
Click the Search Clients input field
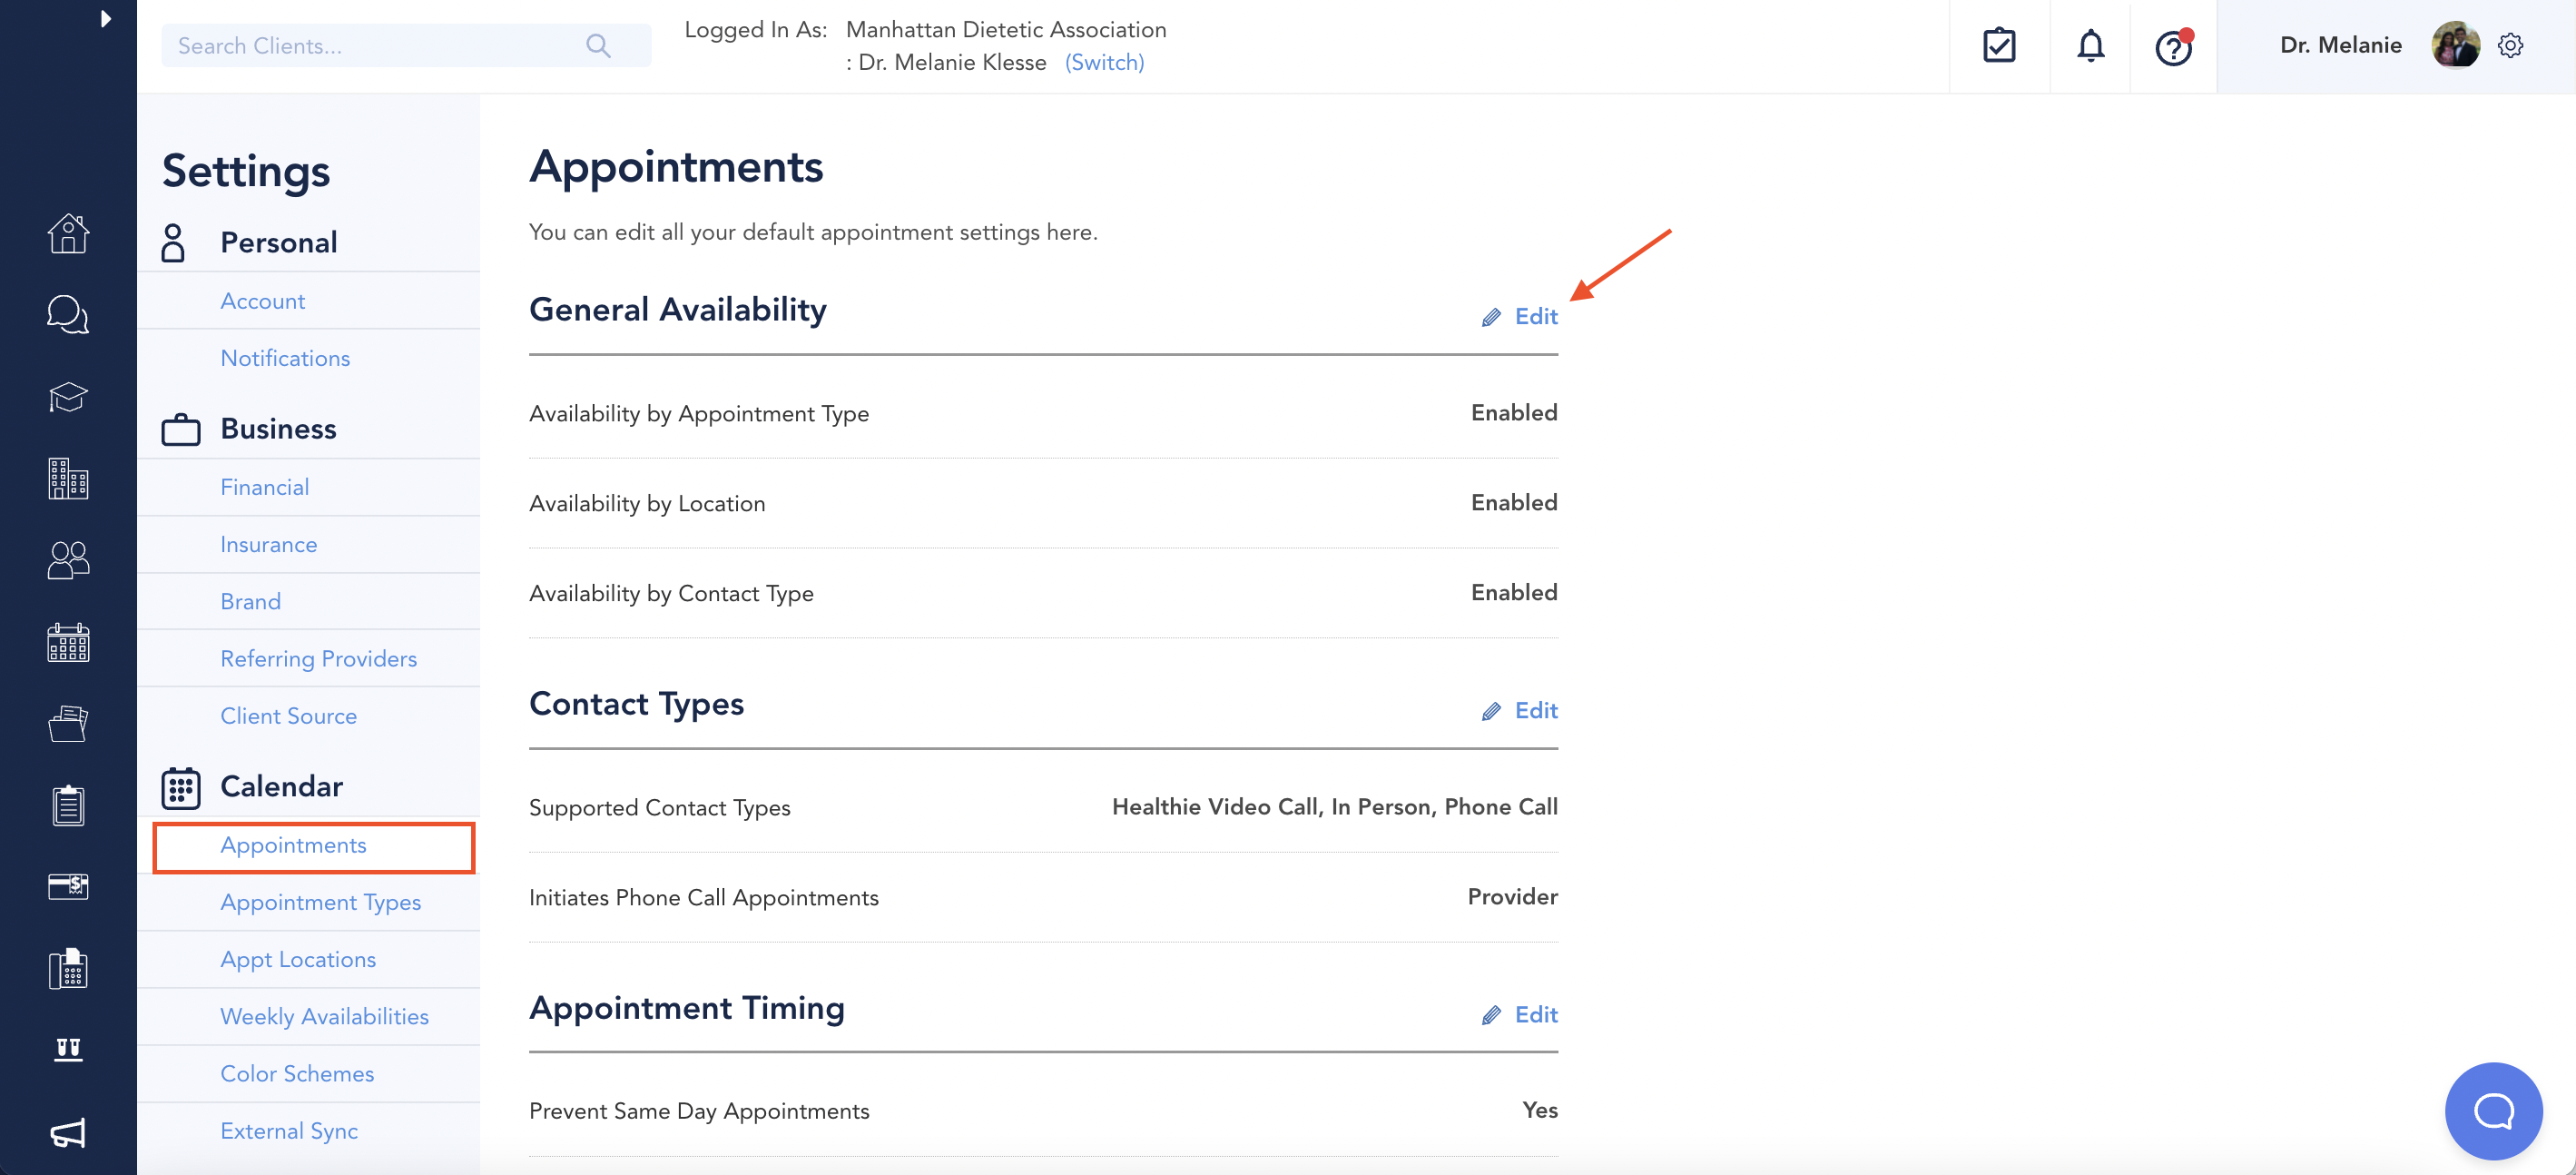pos(406,46)
